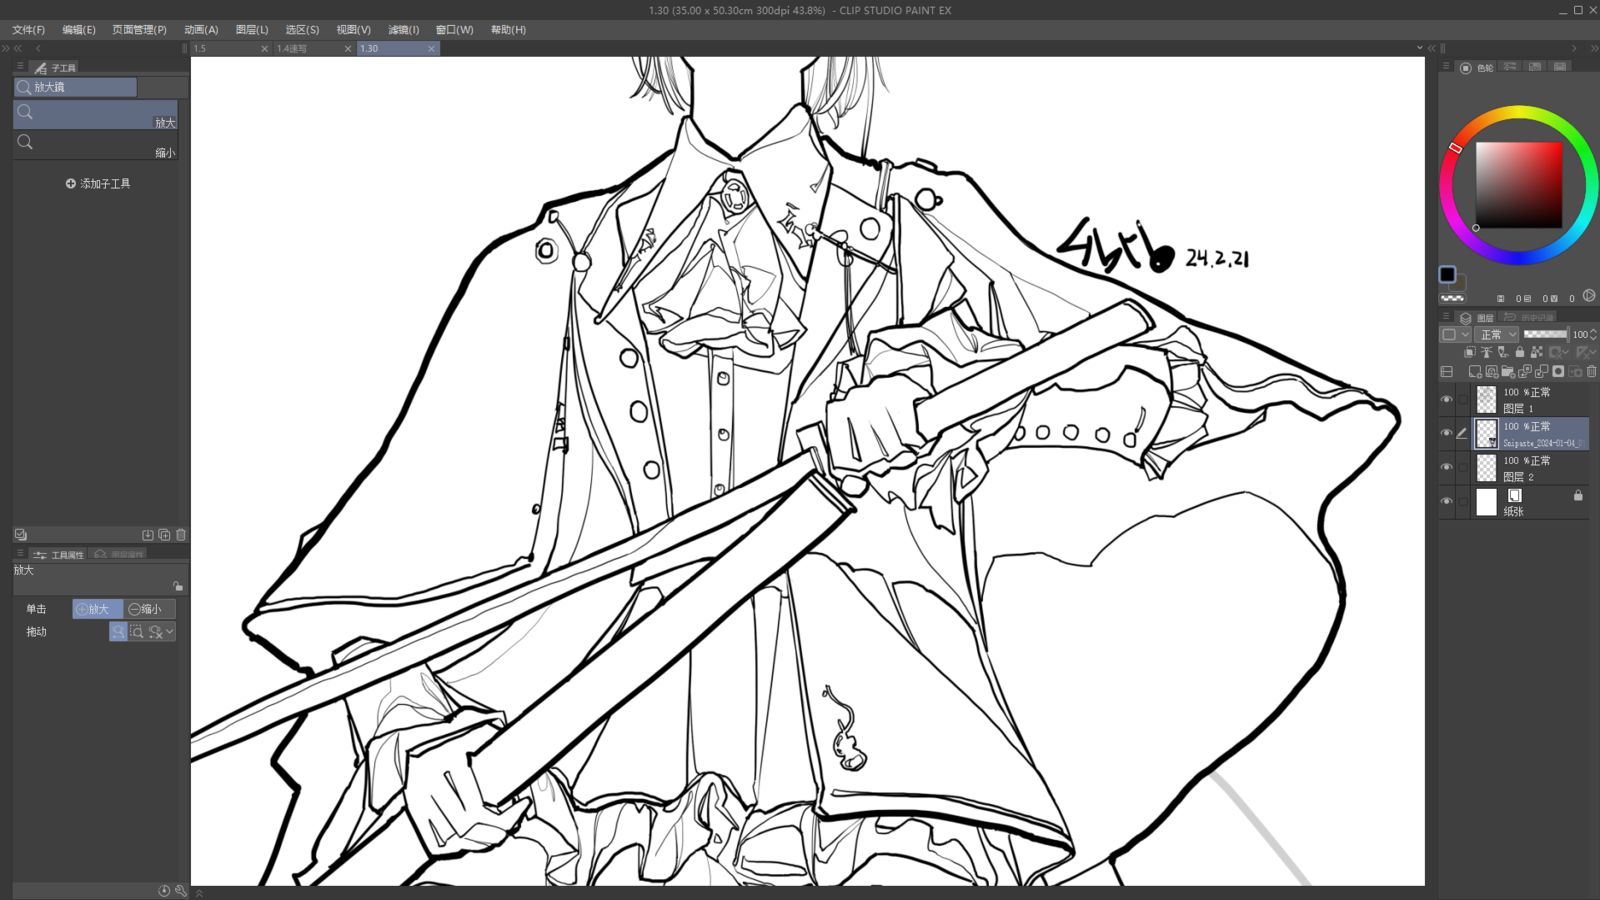Merge with layer below icon
Image resolution: width=1600 pixels, height=900 pixels.
pos(1541,371)
